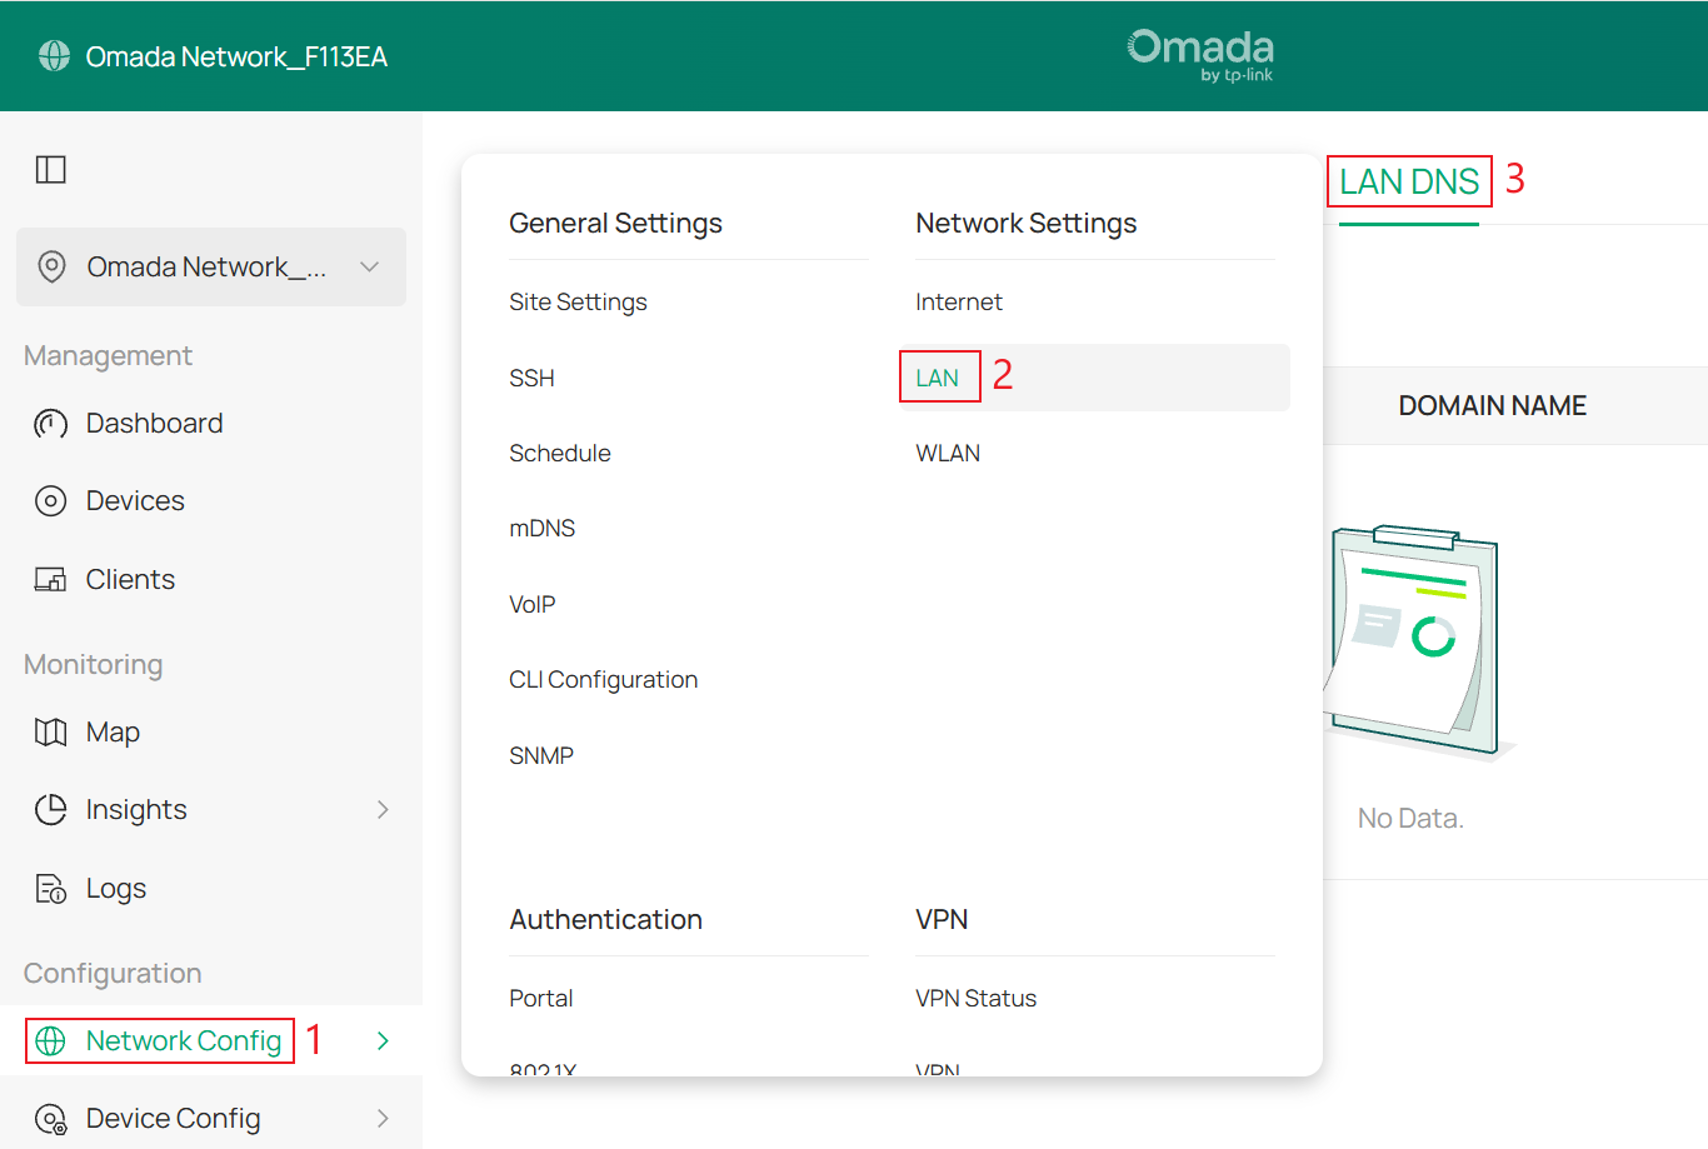Screen dimensions: 1708x1149
Task: Open VPN Status under VPN
Action: click(x=976, y=998)
